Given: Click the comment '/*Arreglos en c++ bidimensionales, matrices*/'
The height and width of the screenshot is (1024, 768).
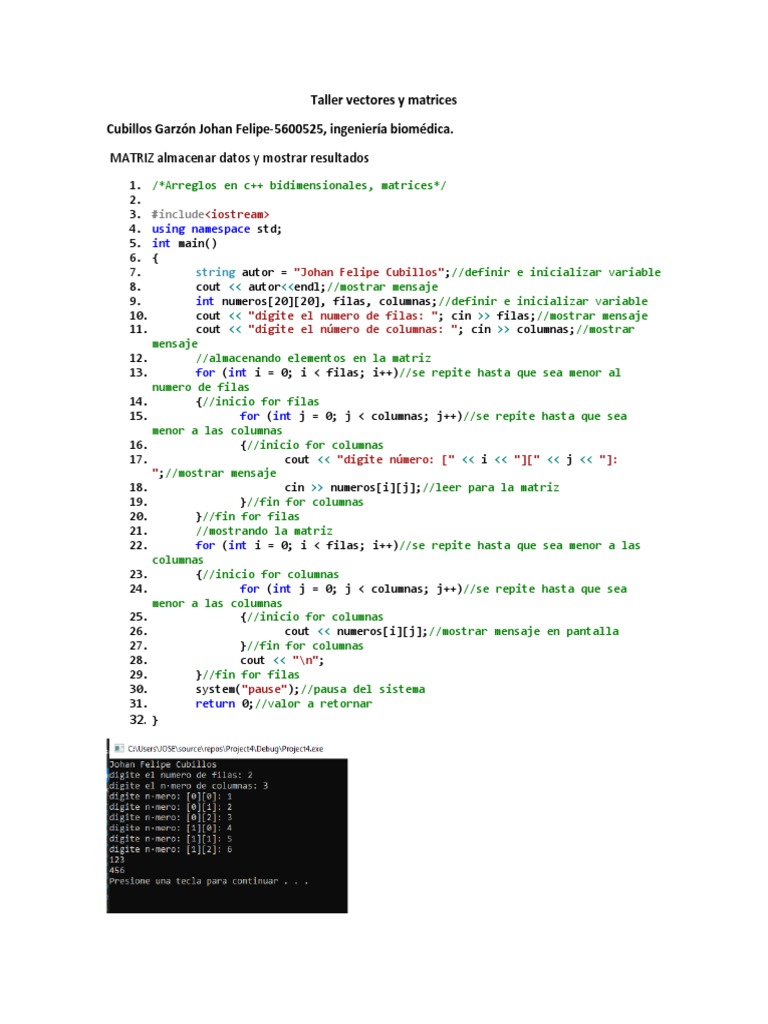Looking at the screenshot, I should tap(299, 185).
